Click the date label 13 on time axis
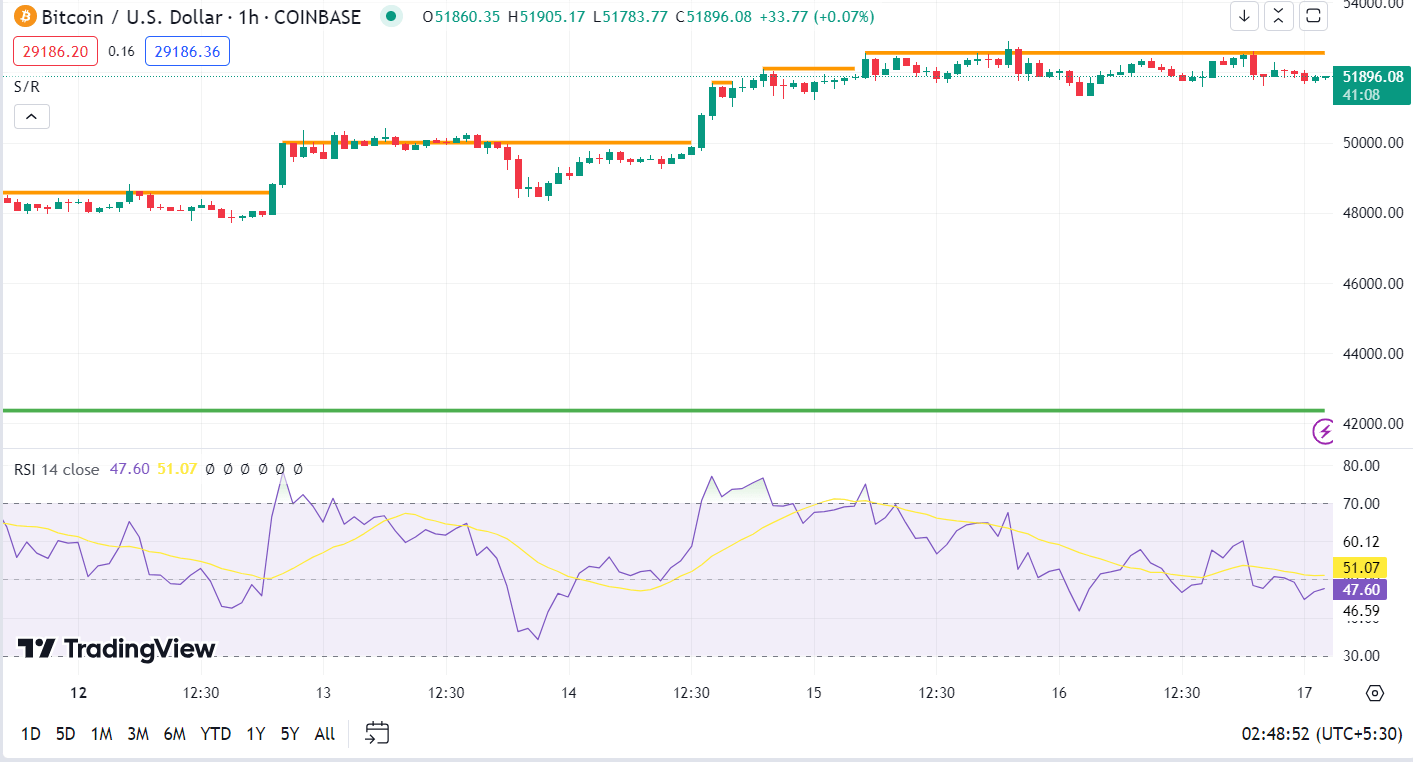Image resolution: width=1413 pixels, height=762 pixels. tap(323, 693)
